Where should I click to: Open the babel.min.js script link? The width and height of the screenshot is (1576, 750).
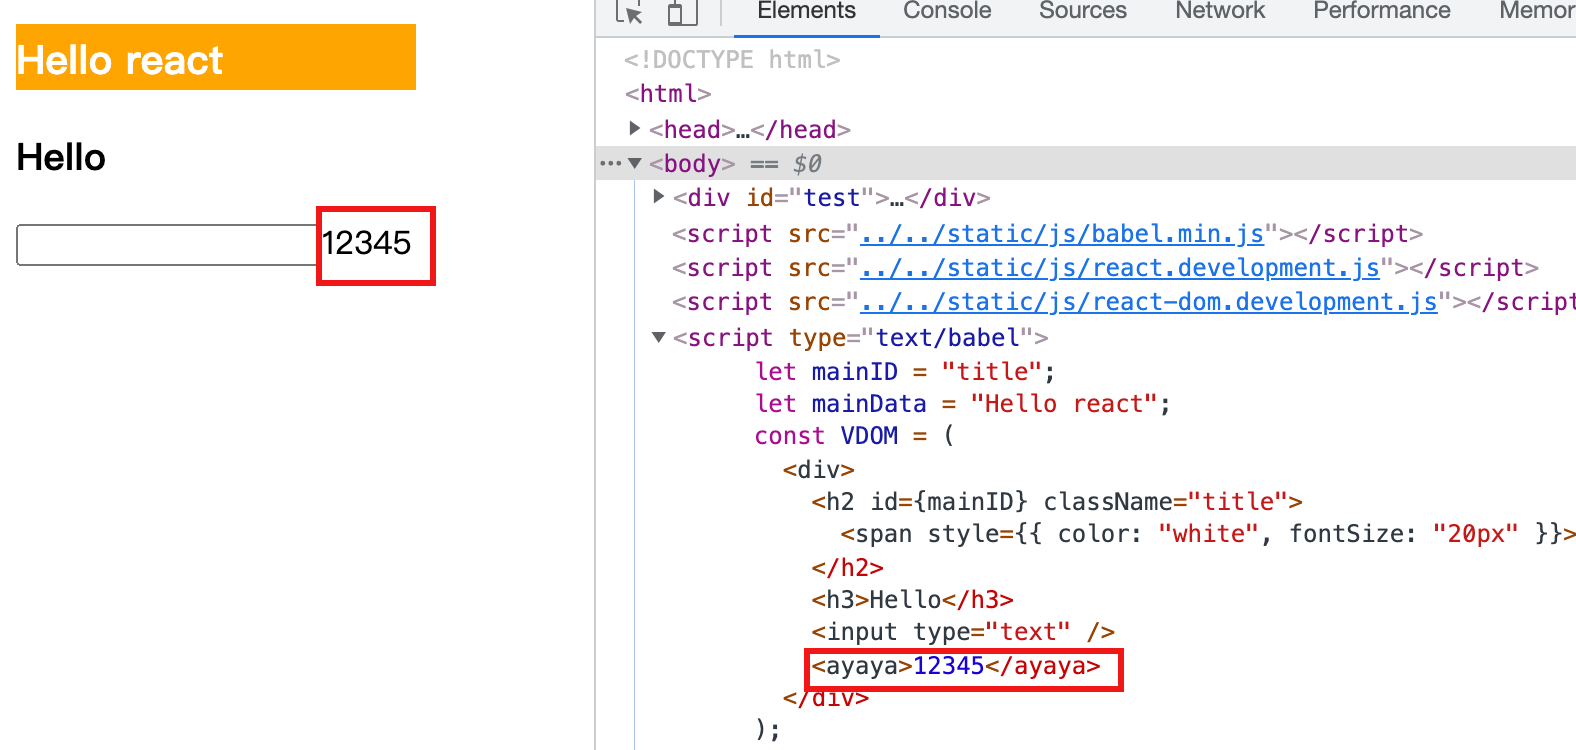1062,233
